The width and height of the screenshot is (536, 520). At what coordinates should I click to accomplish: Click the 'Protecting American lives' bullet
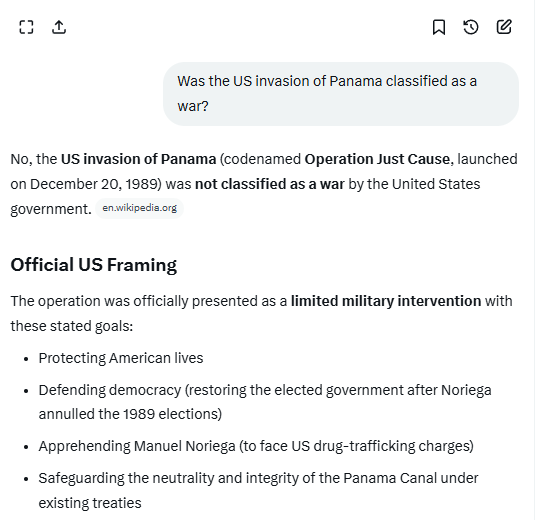point(121,359)
